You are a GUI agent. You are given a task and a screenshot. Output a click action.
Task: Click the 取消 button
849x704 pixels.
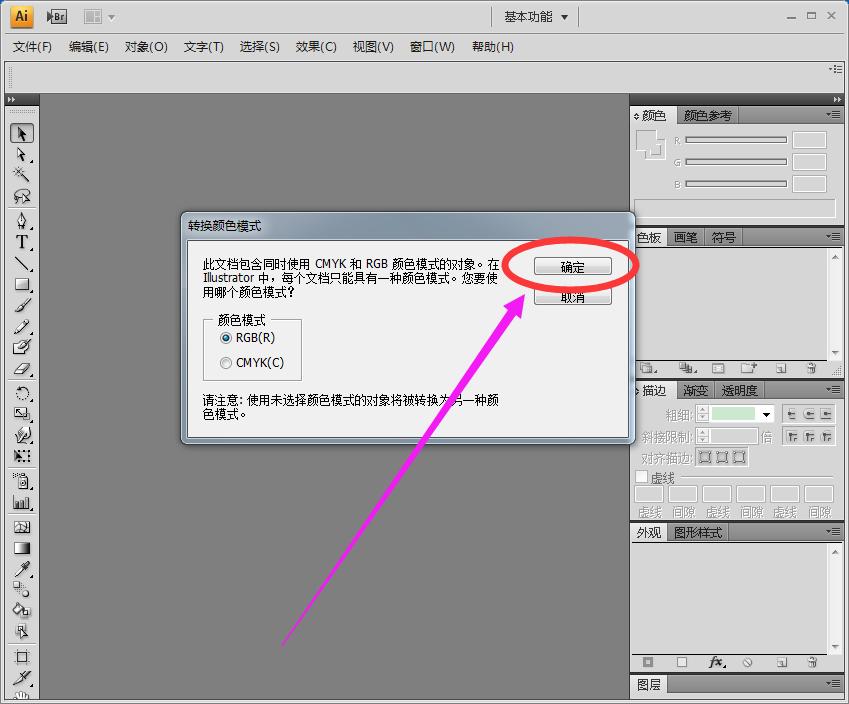[x=572, y=296]
